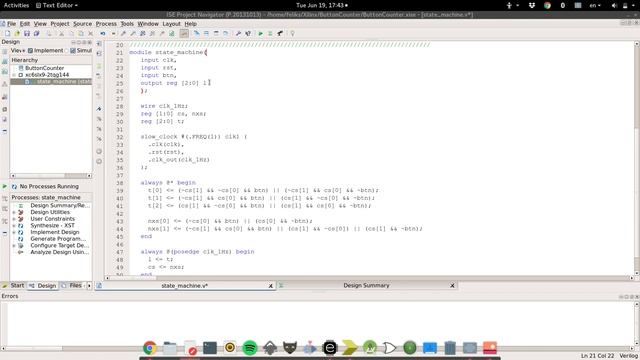Open the logic gate icon in dock

tap(390, 348)
